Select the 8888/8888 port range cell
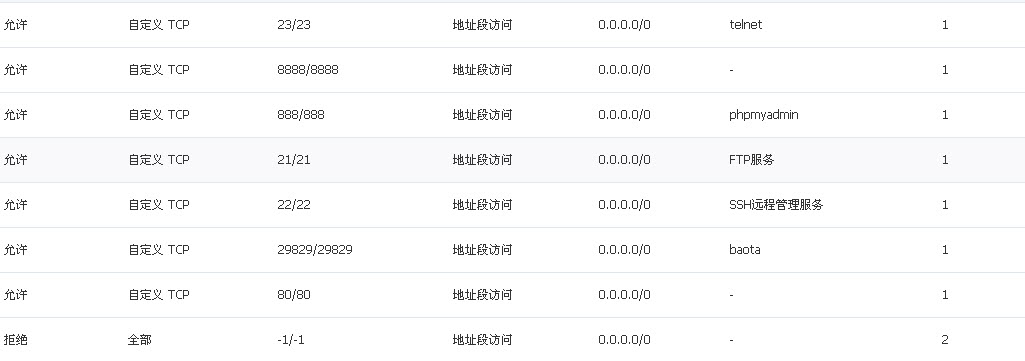The height and width of the screenshot is (361, 1025). [308, 70]
